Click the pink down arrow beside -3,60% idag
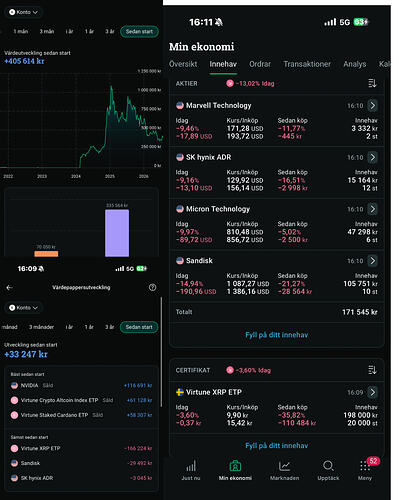This screenshot has width=400, height=500. [x=230, y=370]
